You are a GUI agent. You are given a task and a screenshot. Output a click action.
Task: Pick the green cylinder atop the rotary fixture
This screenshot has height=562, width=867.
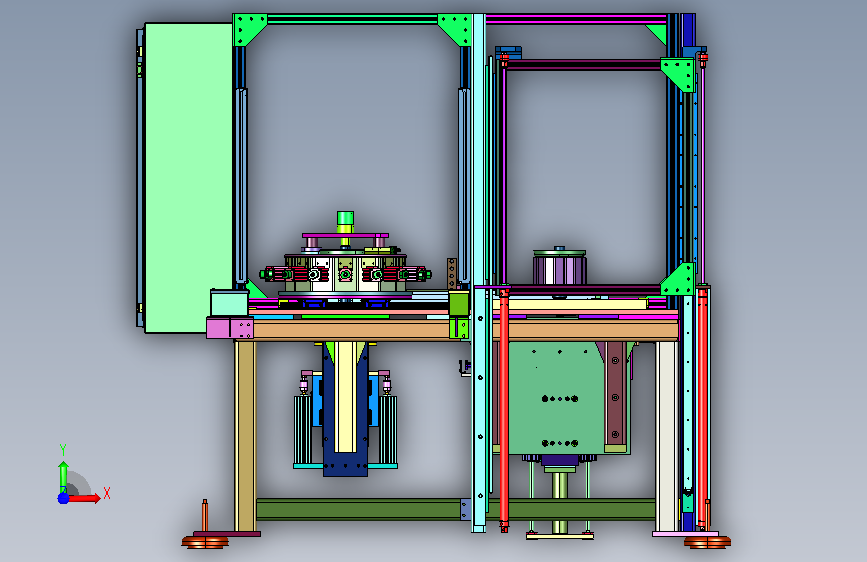coord(345,218)
